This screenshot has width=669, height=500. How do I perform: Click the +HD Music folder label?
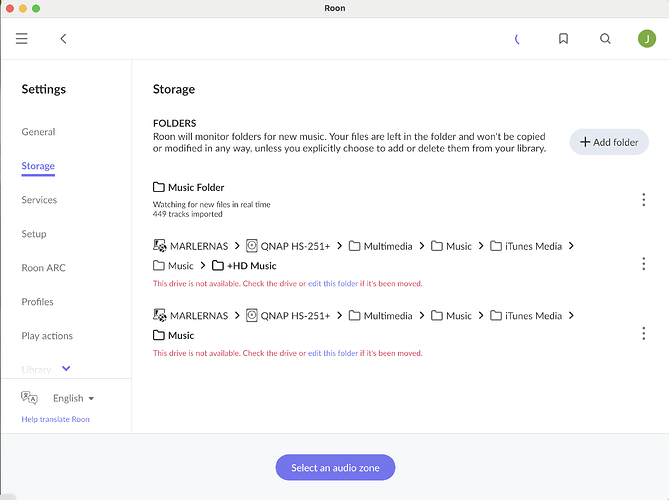click(252, 266)
